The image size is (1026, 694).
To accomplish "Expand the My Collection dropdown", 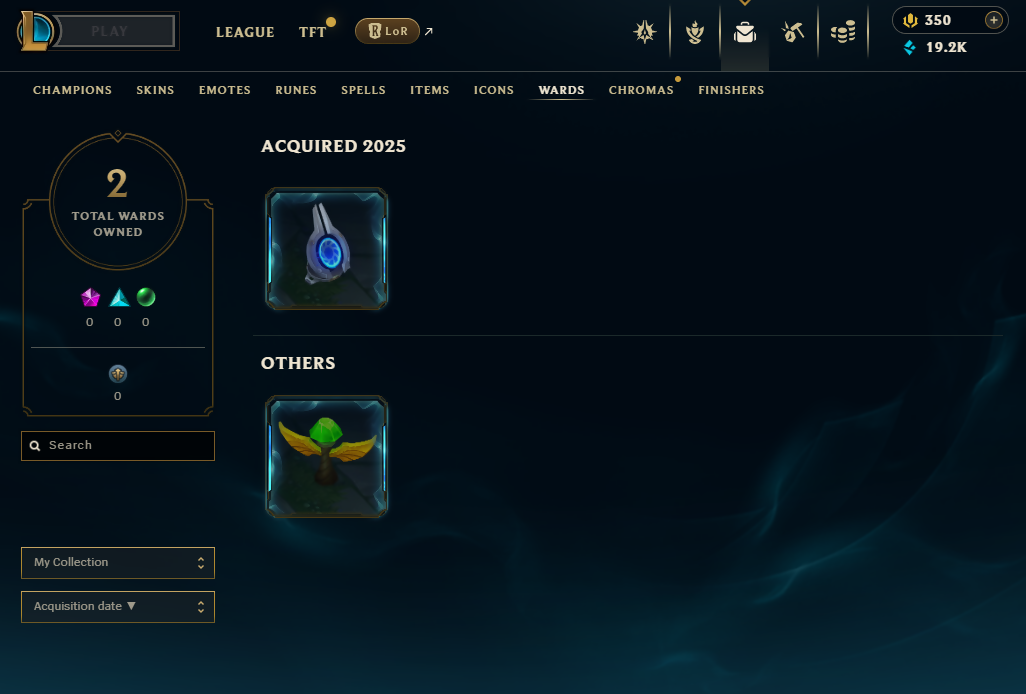I will [x=118, y=563].
